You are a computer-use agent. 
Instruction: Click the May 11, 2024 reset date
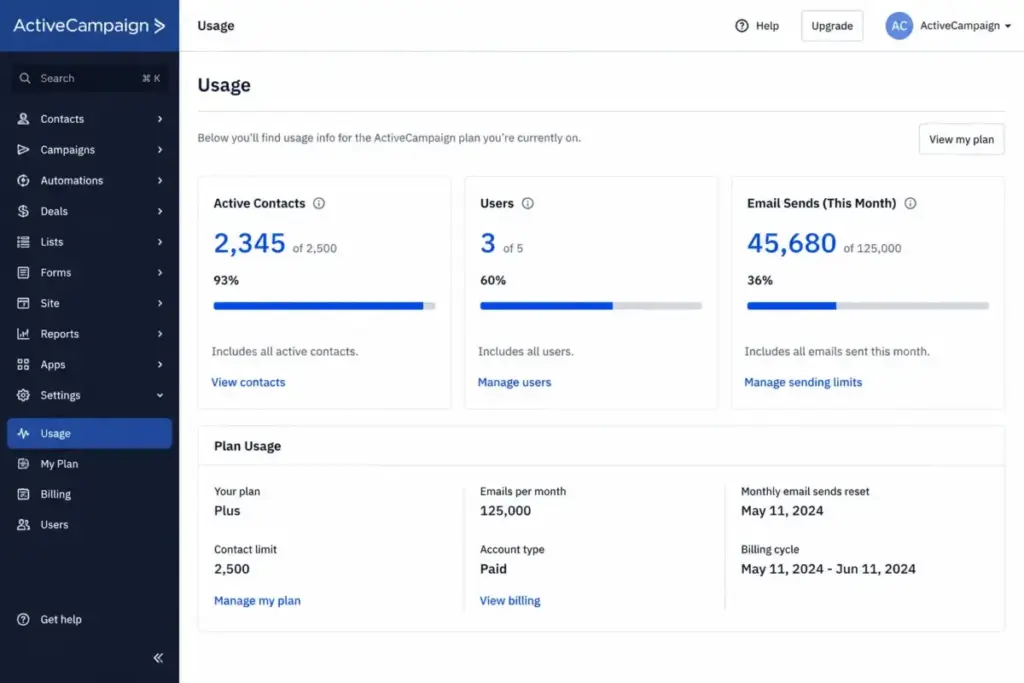782,511
